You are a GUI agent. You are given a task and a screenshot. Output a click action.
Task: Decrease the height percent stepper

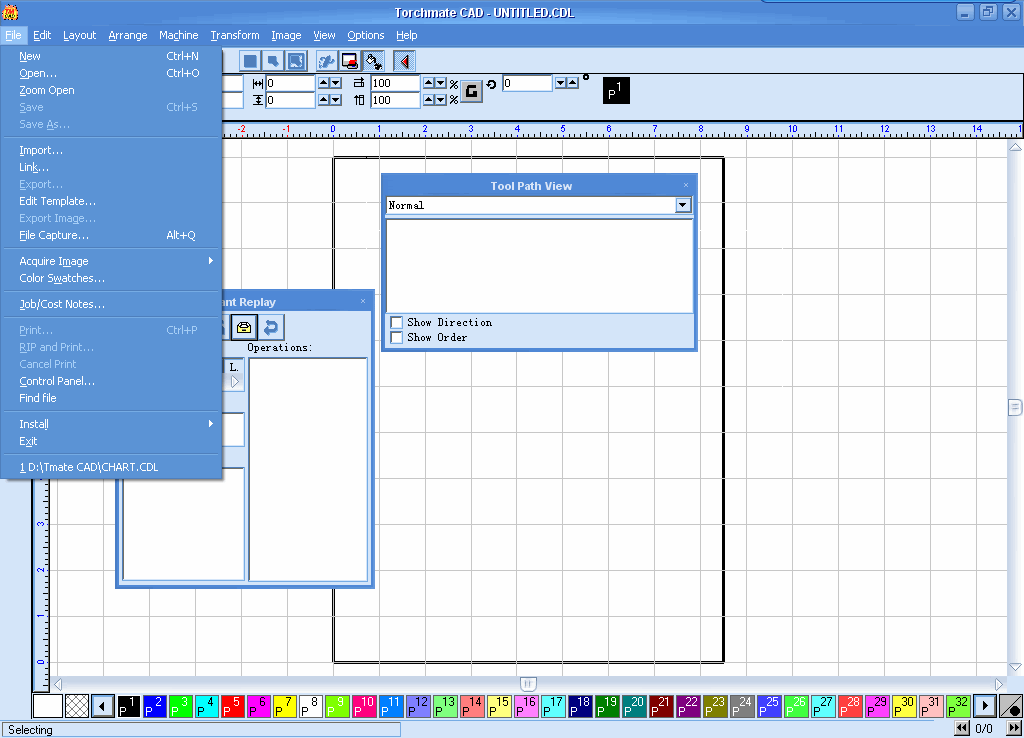pyautogui.click(x=441, y=100)
